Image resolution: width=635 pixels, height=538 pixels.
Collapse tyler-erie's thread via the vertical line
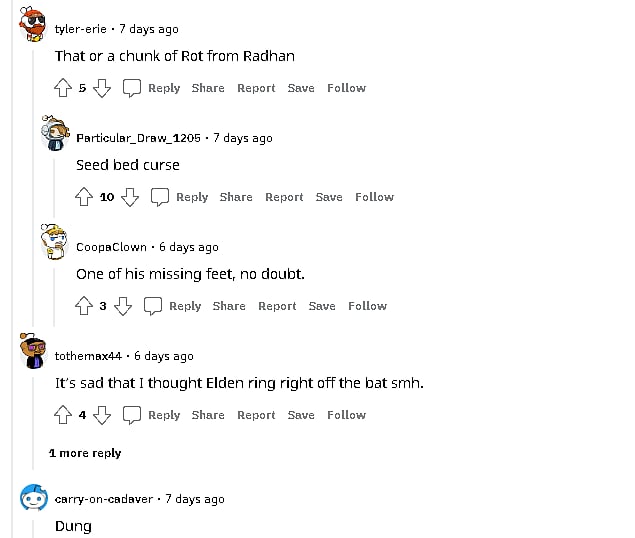(x=32, y=250)
